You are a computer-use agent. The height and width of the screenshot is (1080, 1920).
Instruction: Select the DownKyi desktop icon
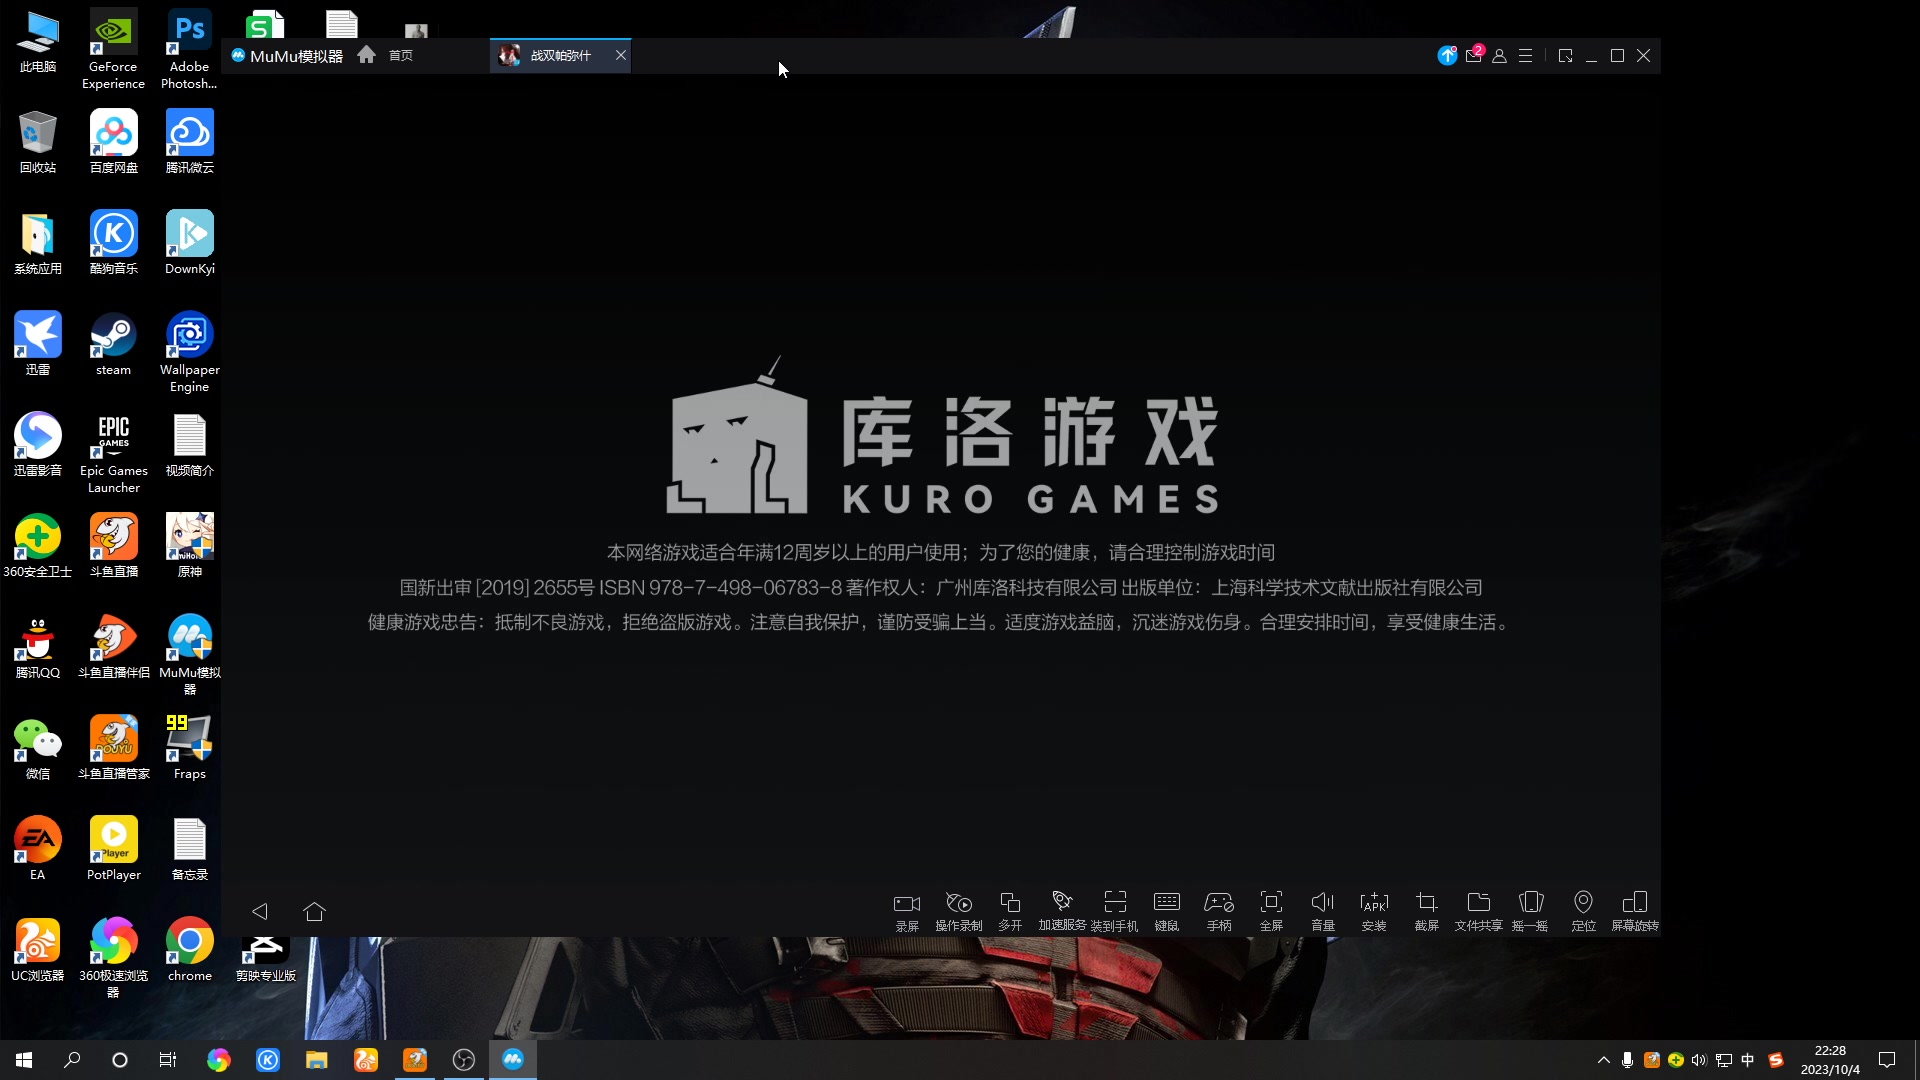[189, 243]
